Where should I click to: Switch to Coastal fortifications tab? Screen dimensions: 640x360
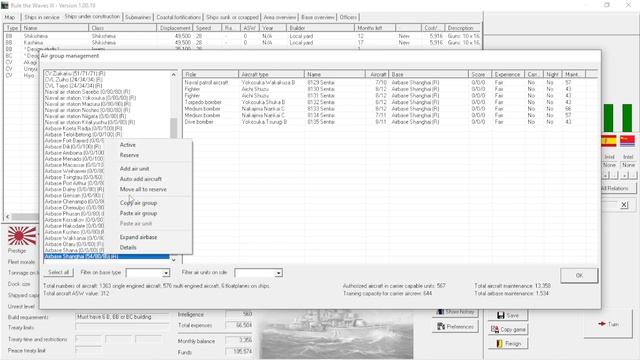(x=178, y=17)
